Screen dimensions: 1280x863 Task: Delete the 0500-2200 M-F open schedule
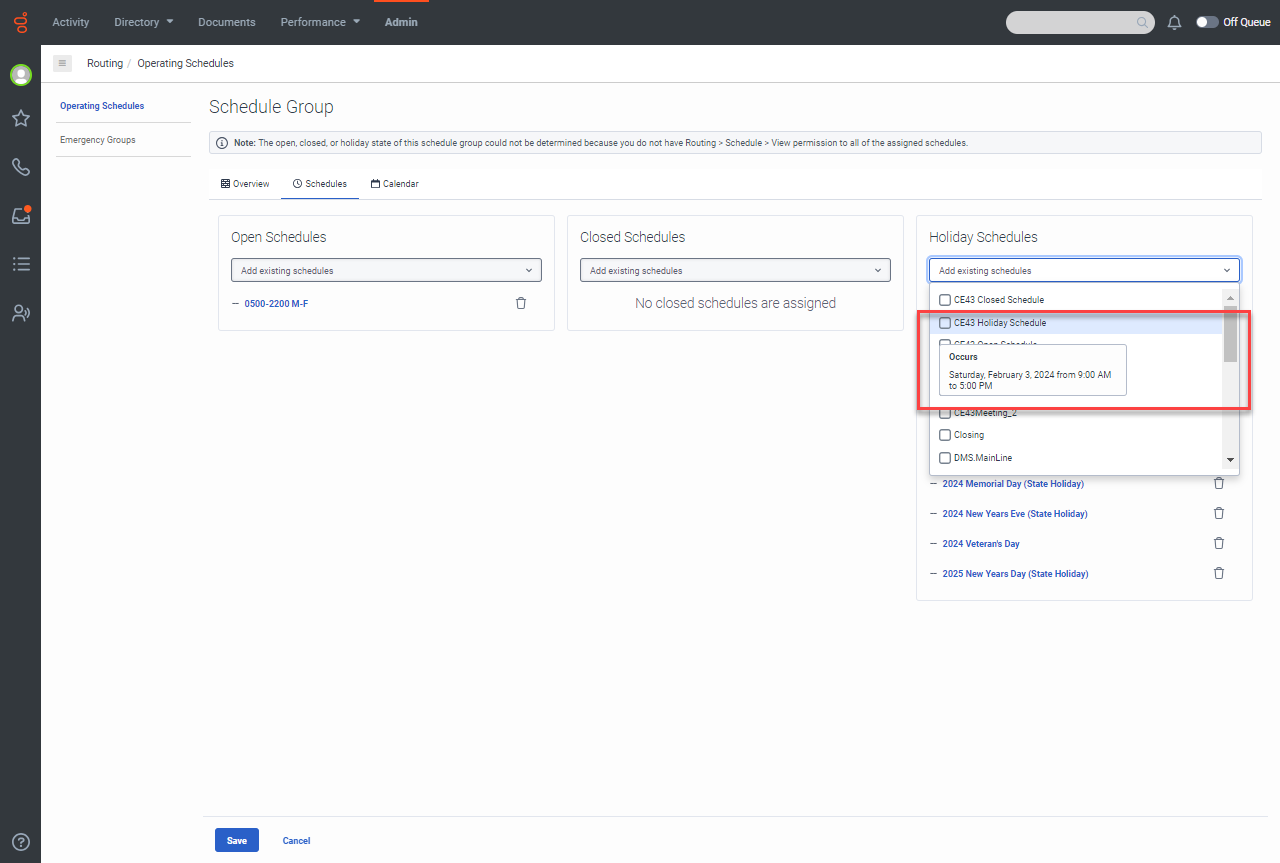[521, 303]
